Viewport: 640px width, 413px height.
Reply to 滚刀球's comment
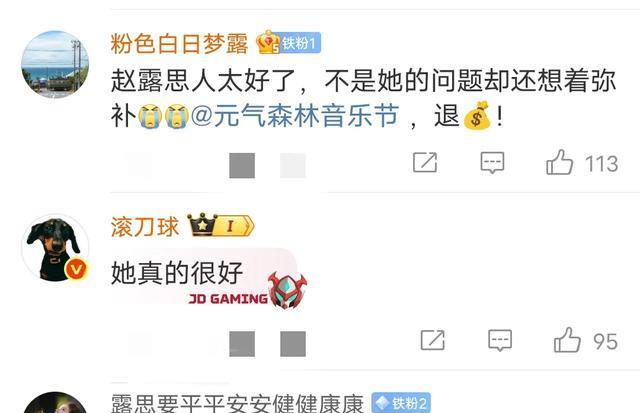point(500,340)
